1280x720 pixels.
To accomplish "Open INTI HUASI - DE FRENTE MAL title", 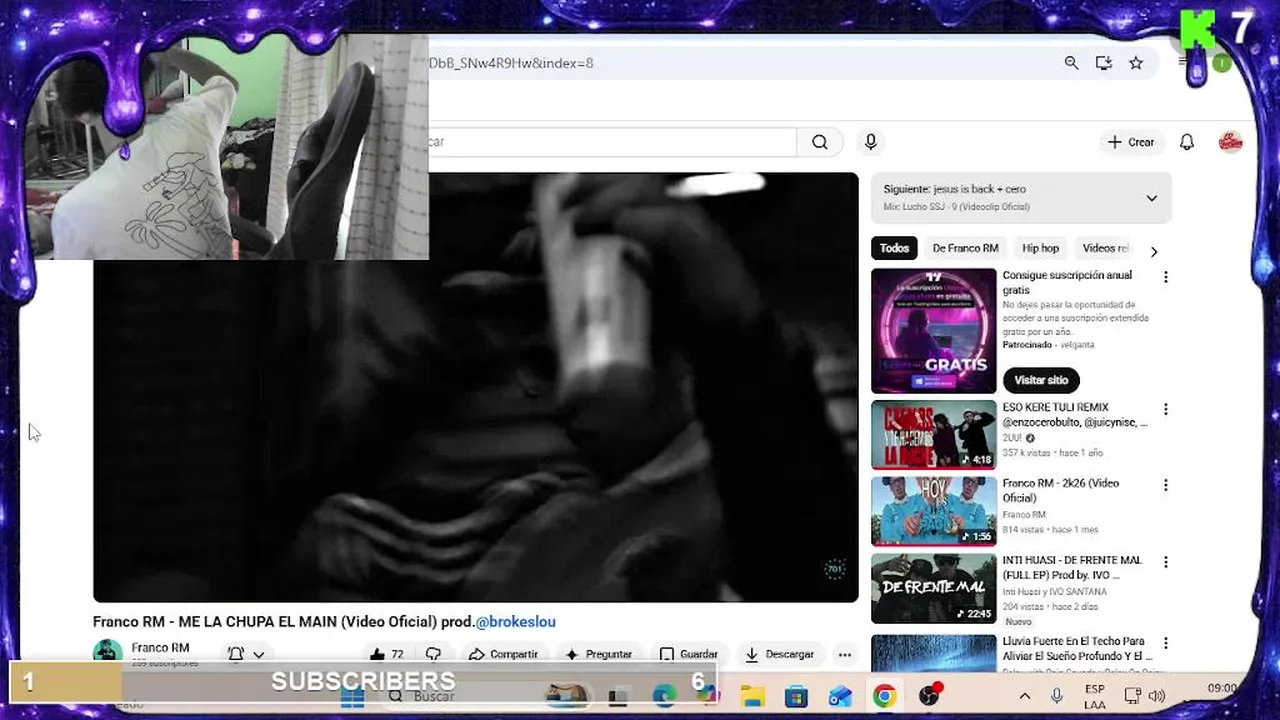I will [1072, 567].
